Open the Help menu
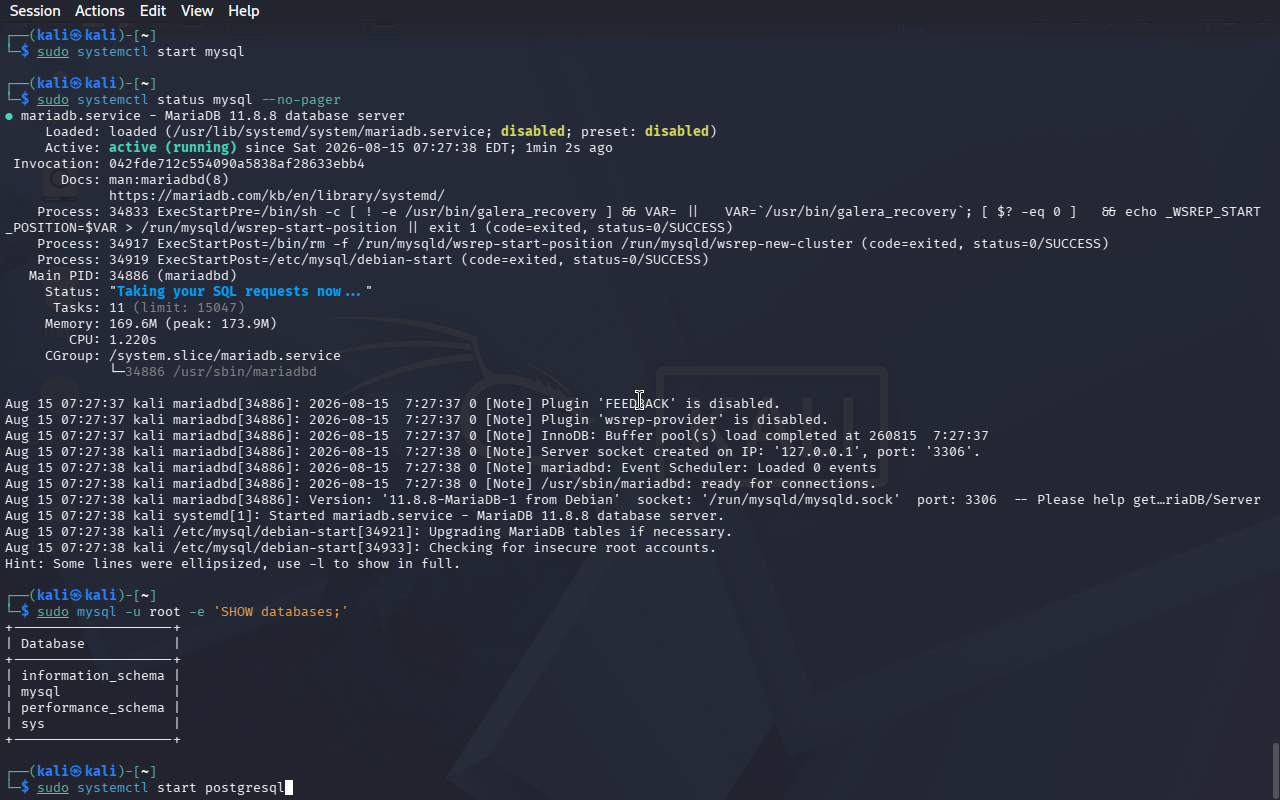The image size is (1280, 800). point(243,11)
